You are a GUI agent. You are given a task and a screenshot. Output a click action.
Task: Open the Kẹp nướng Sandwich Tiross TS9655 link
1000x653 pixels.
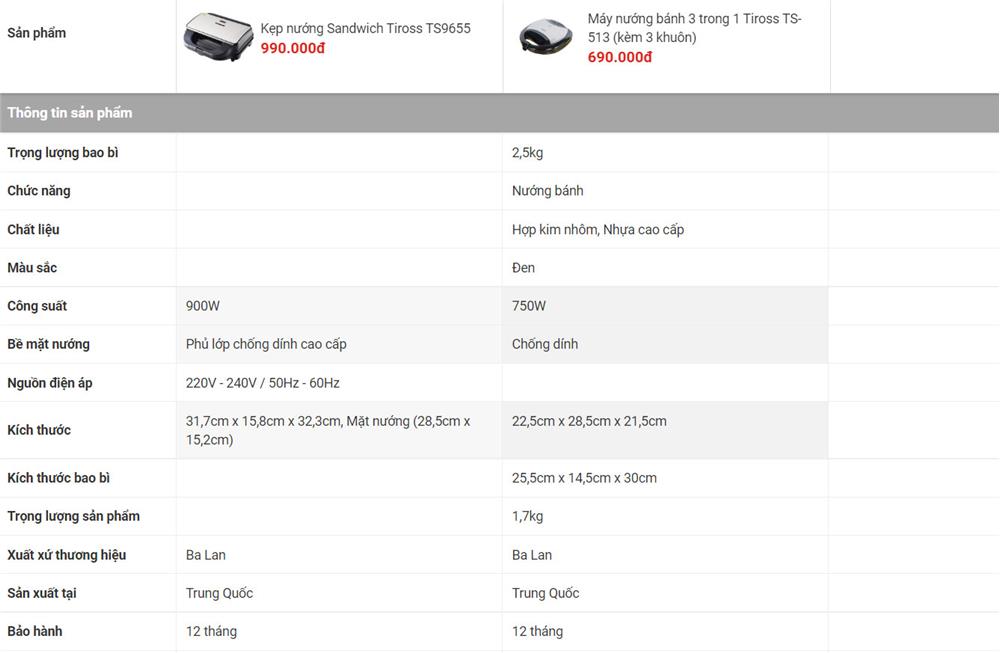365,28
